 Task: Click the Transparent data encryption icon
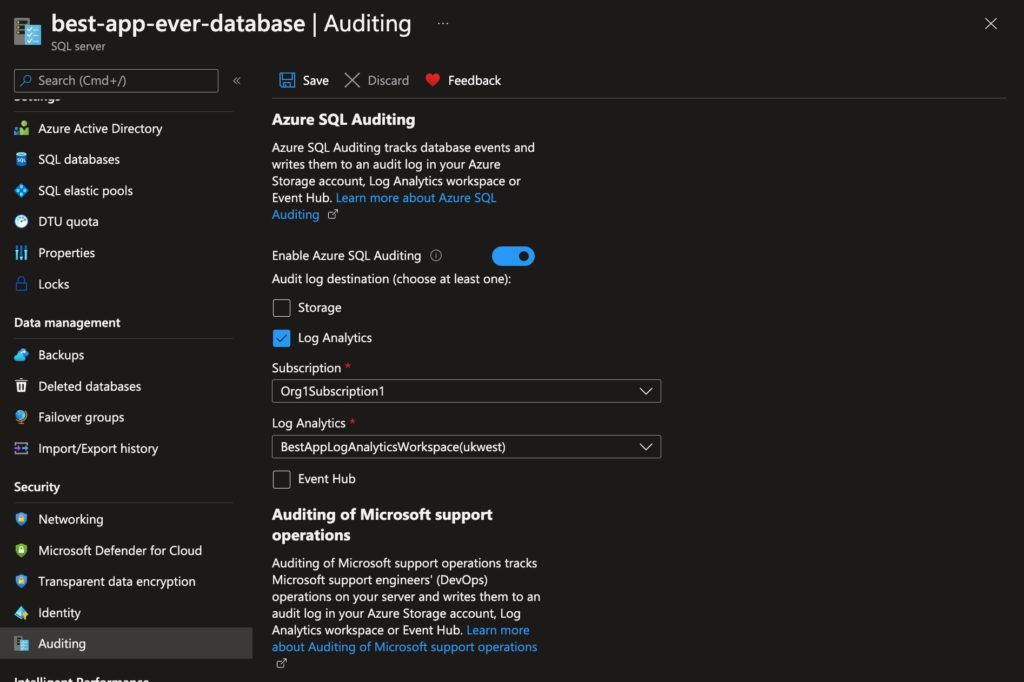tap(22, 581)
